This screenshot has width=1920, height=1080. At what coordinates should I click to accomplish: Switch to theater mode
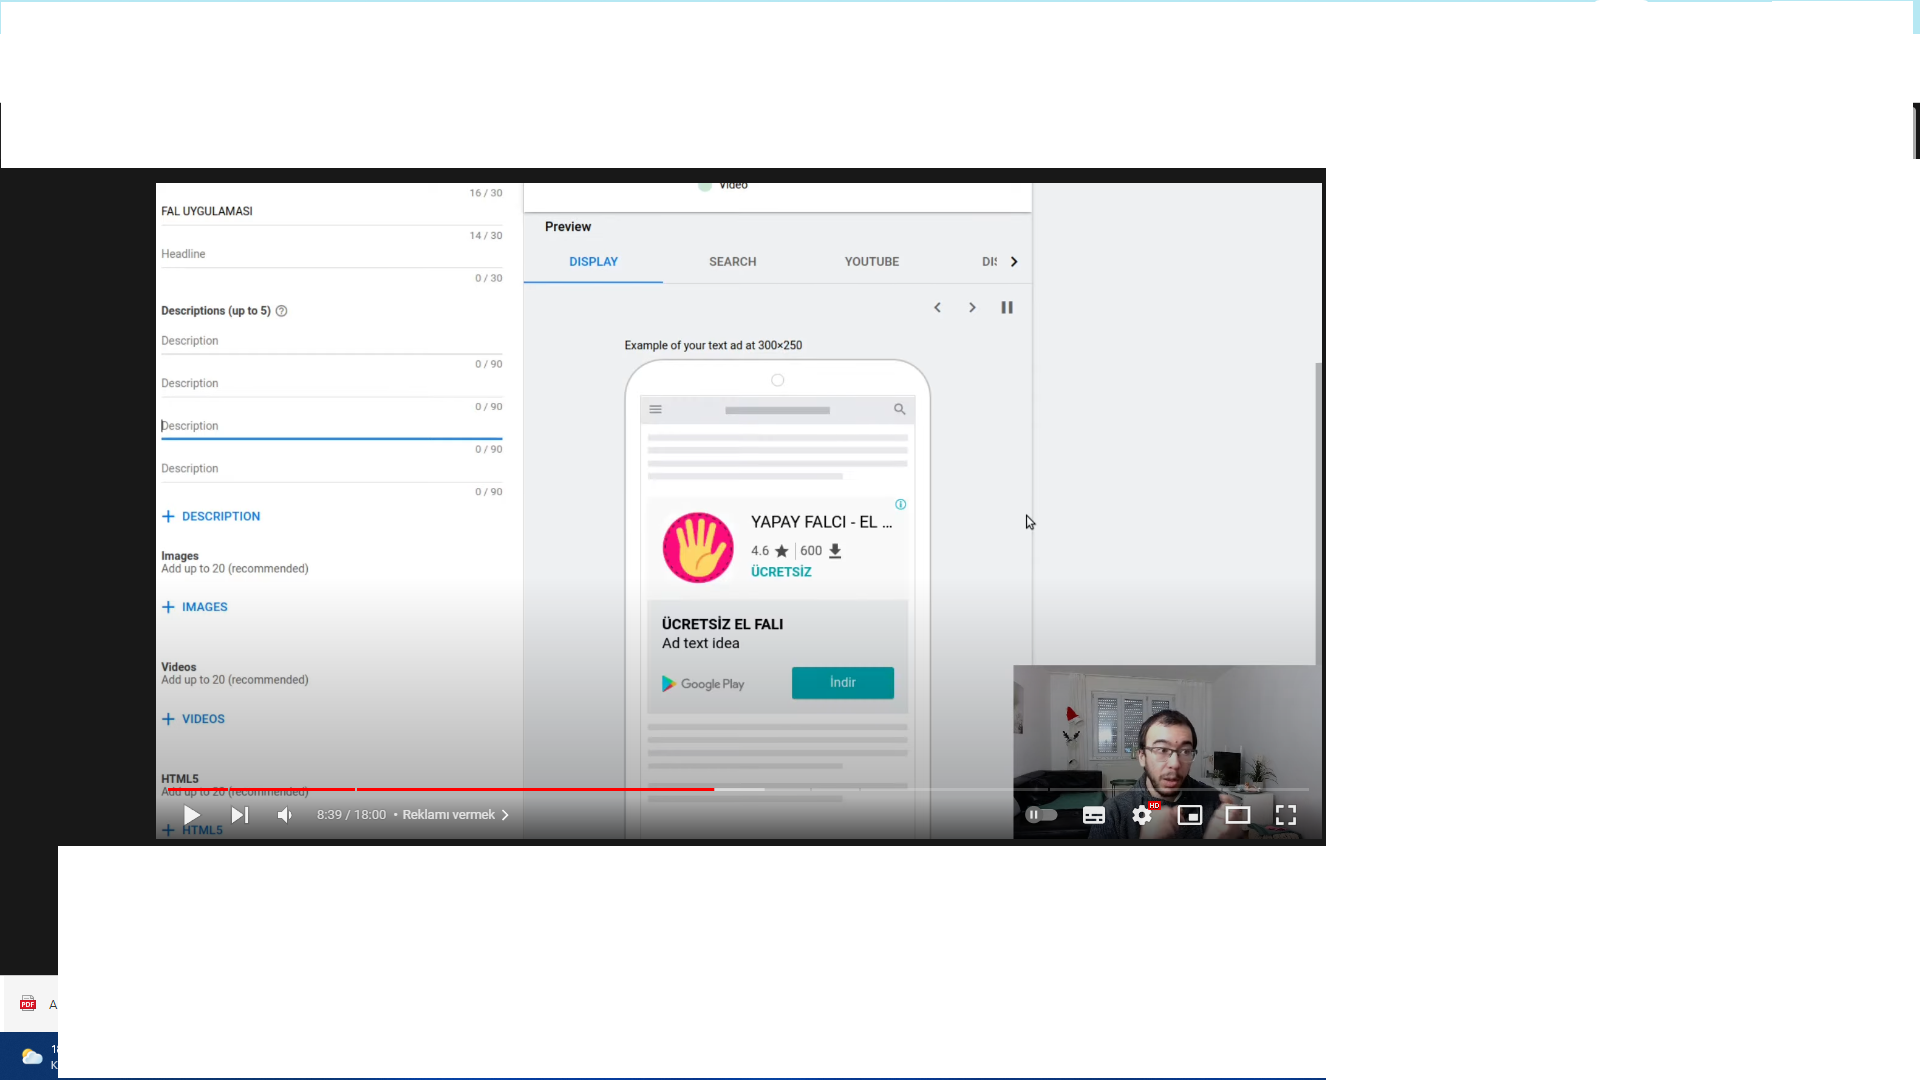click(1237, 815)
